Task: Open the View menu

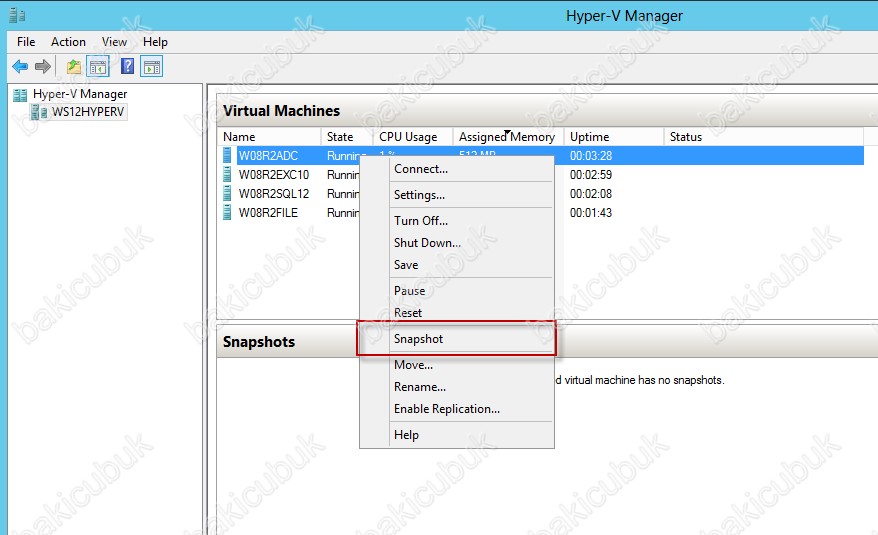Action: pyautogui.click(x=114, y=41)
